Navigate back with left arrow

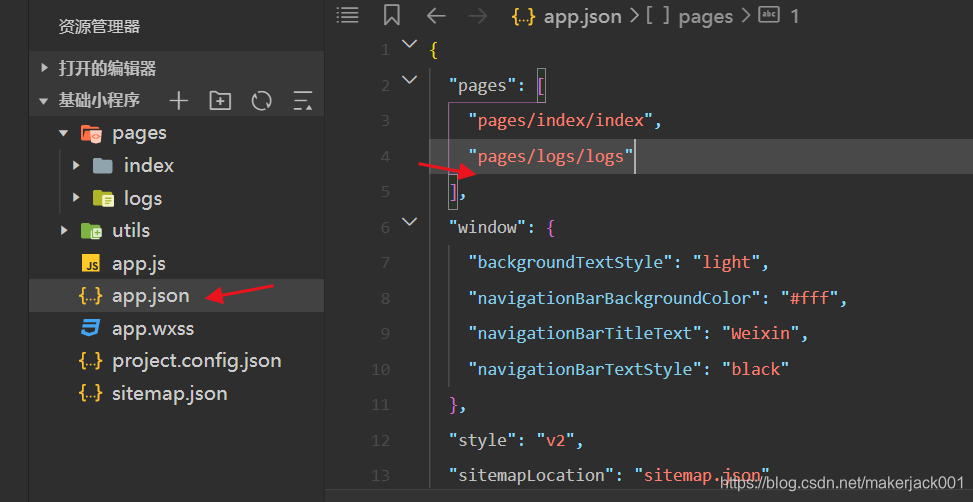(436, 16)
